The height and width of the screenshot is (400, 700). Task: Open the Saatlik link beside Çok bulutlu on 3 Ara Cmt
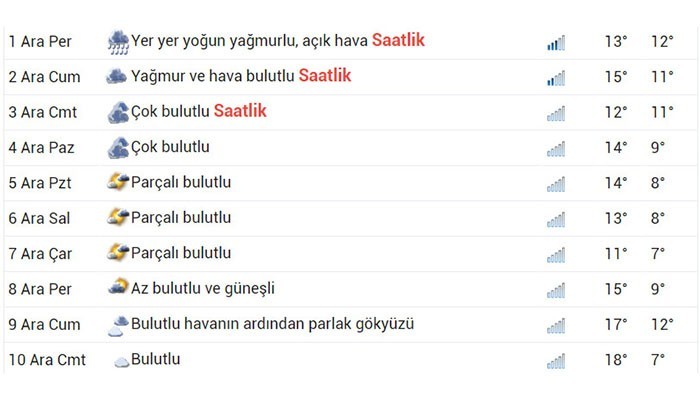(x=240, y=111)
